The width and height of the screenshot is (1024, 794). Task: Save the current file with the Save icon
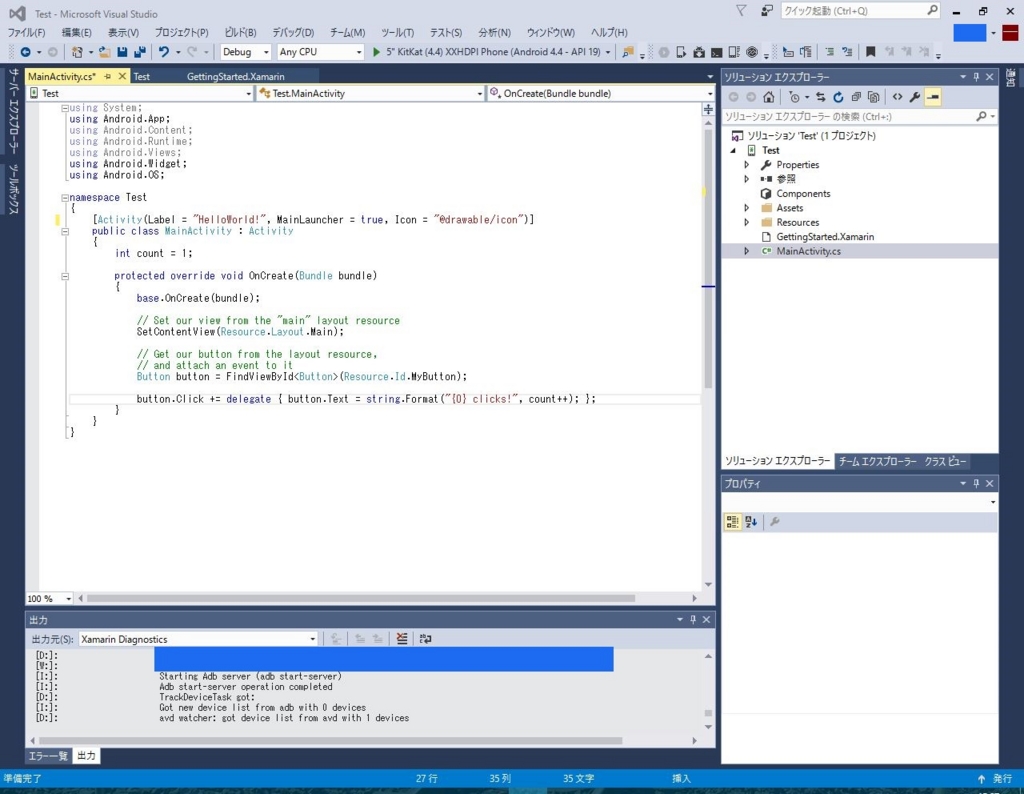(122, 52)
